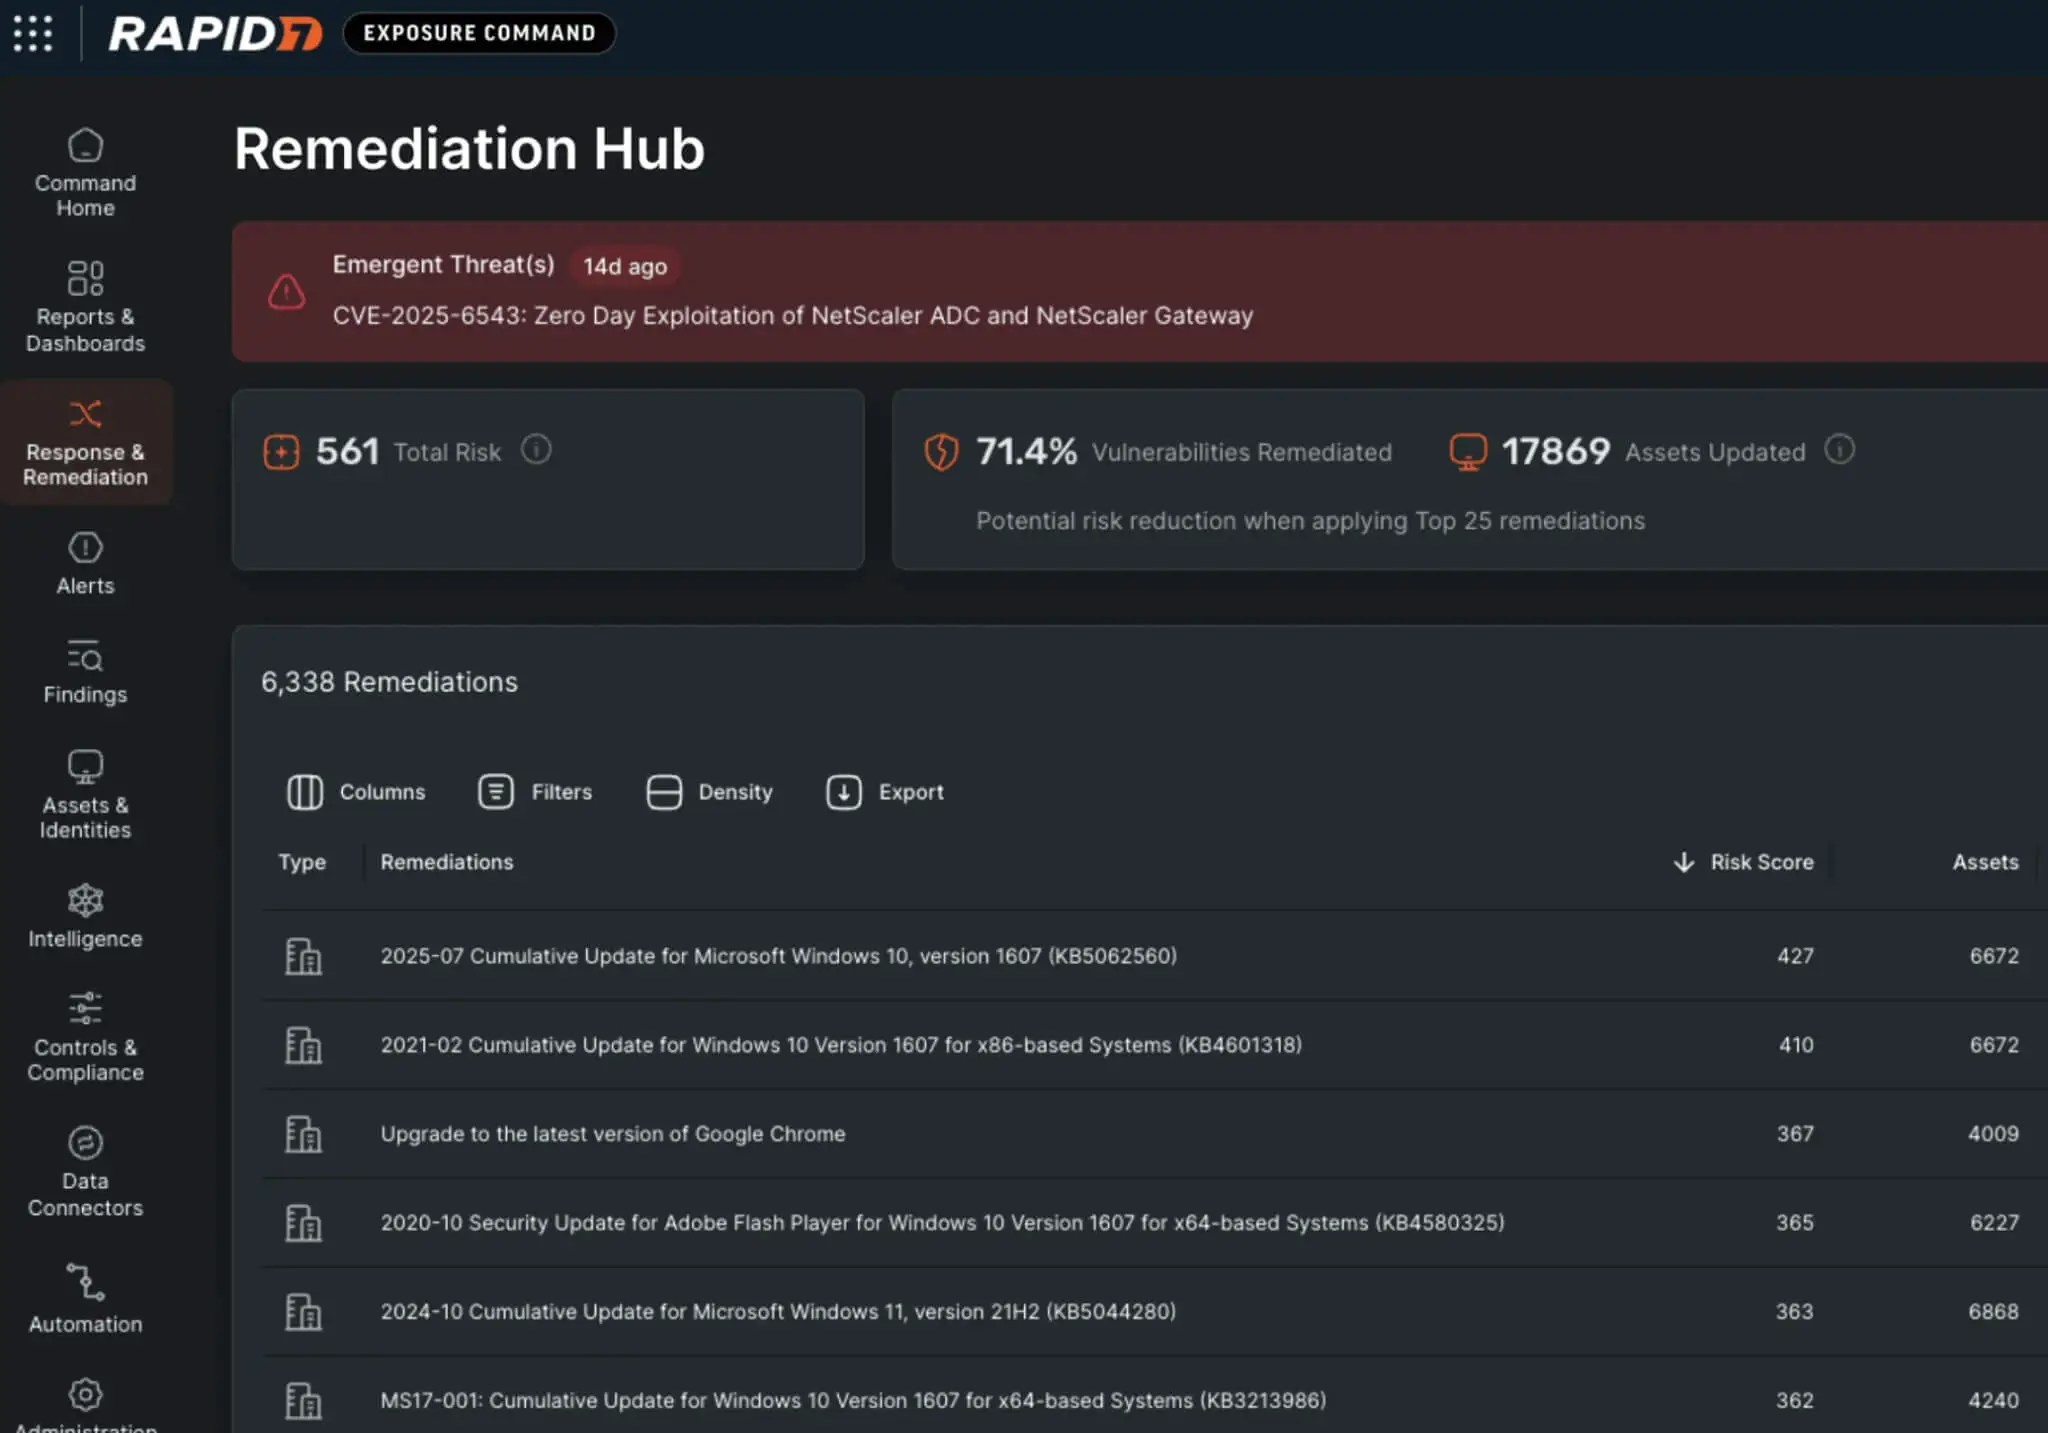Select Response & Remediation sidebar item
This screenshot has width=2048, height=1433.
(85, 442)
